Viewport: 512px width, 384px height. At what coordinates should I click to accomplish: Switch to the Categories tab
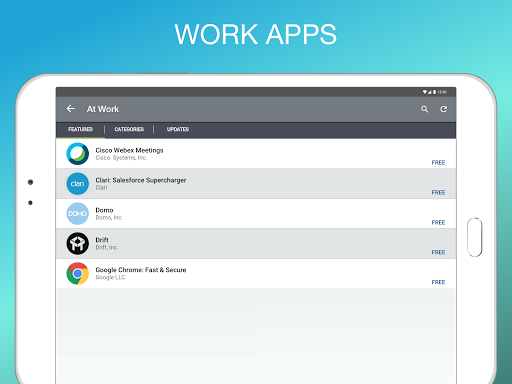[x=129, y=129]
